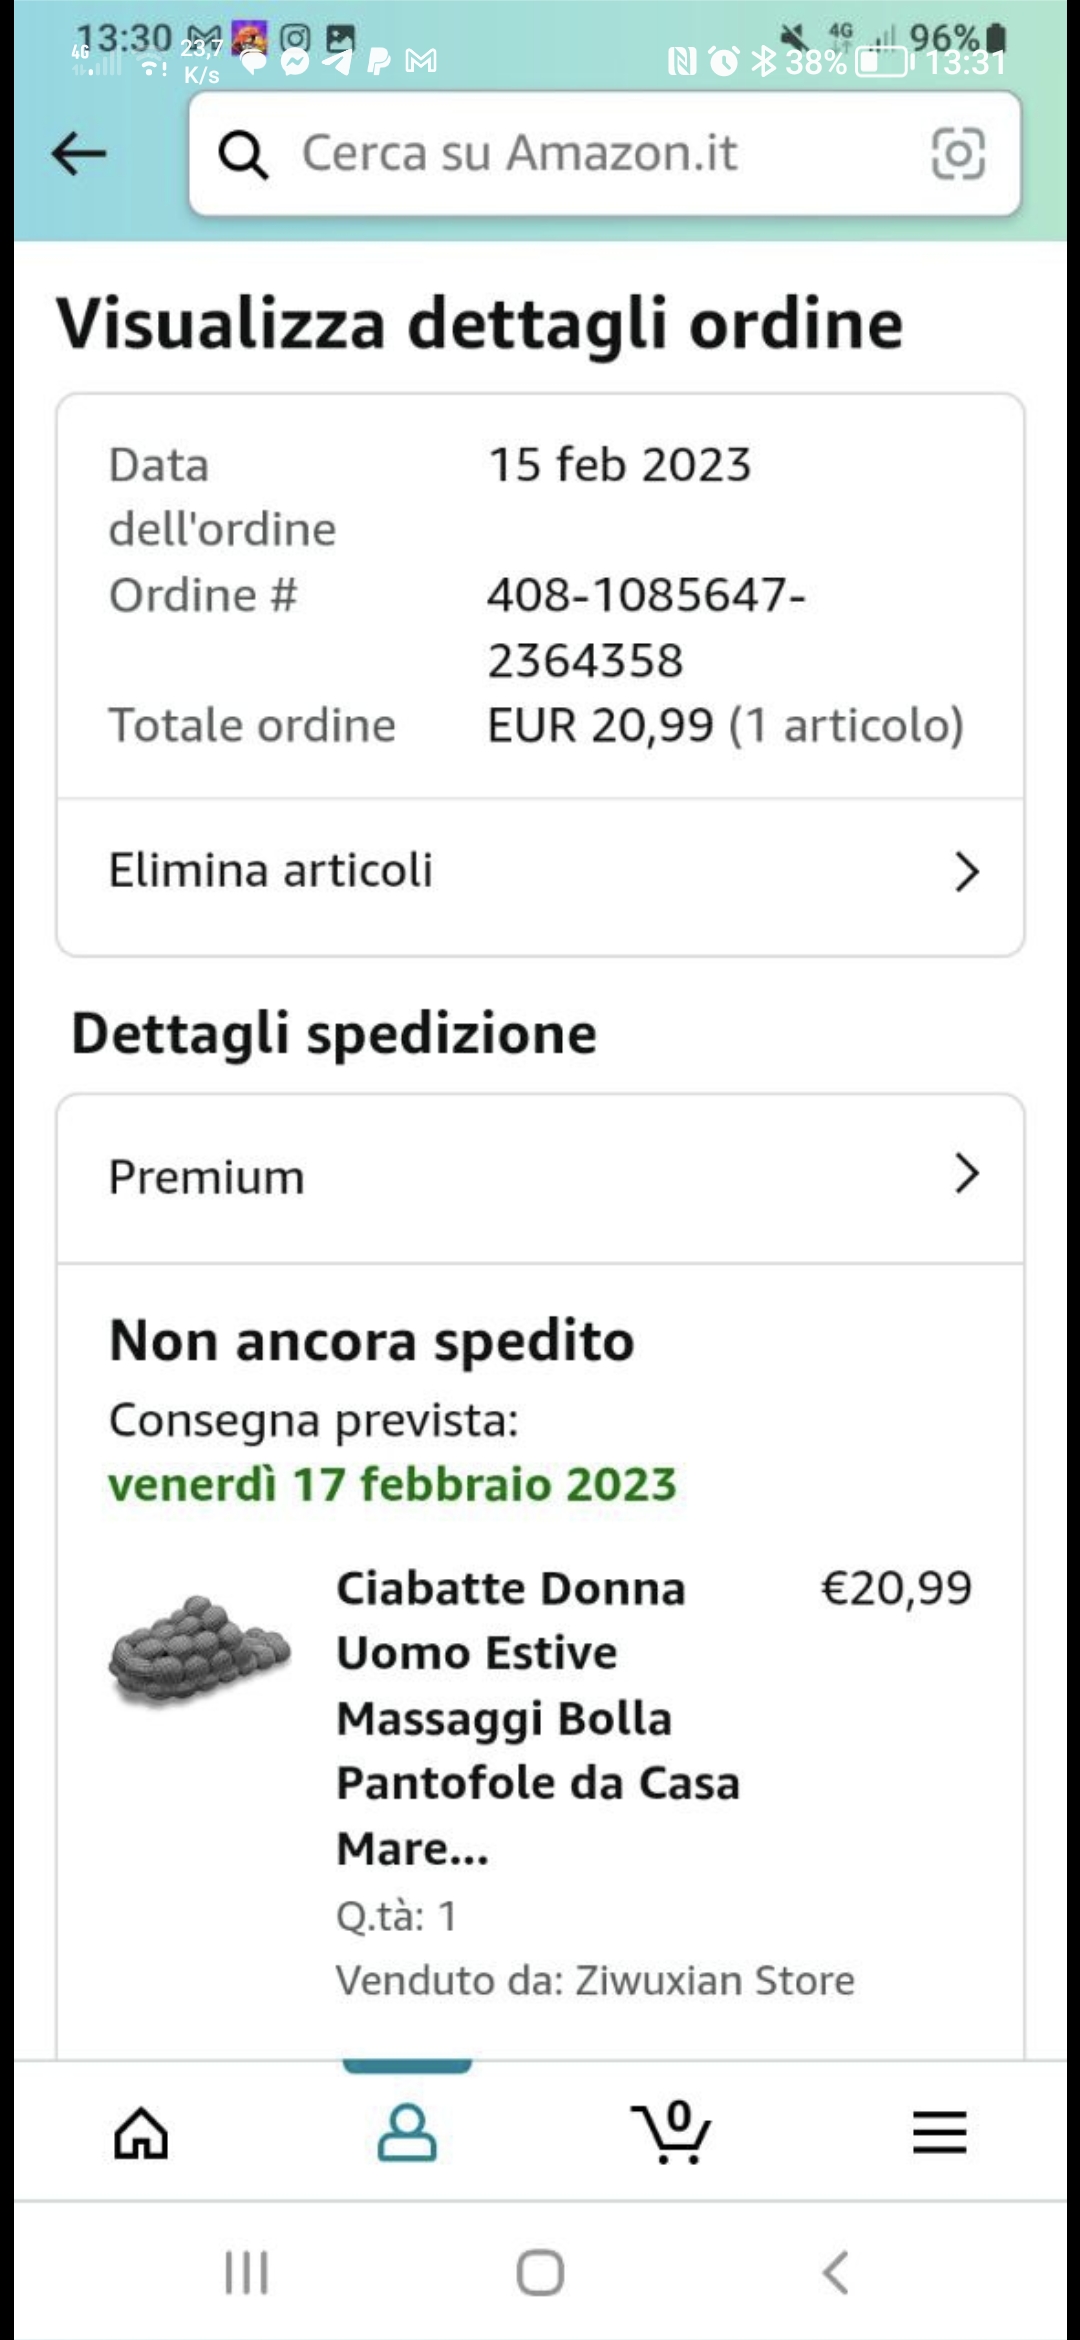This screenshot has height=2340, width=1080.
Task: Open camera lens search icon
Action: (958, 154)
